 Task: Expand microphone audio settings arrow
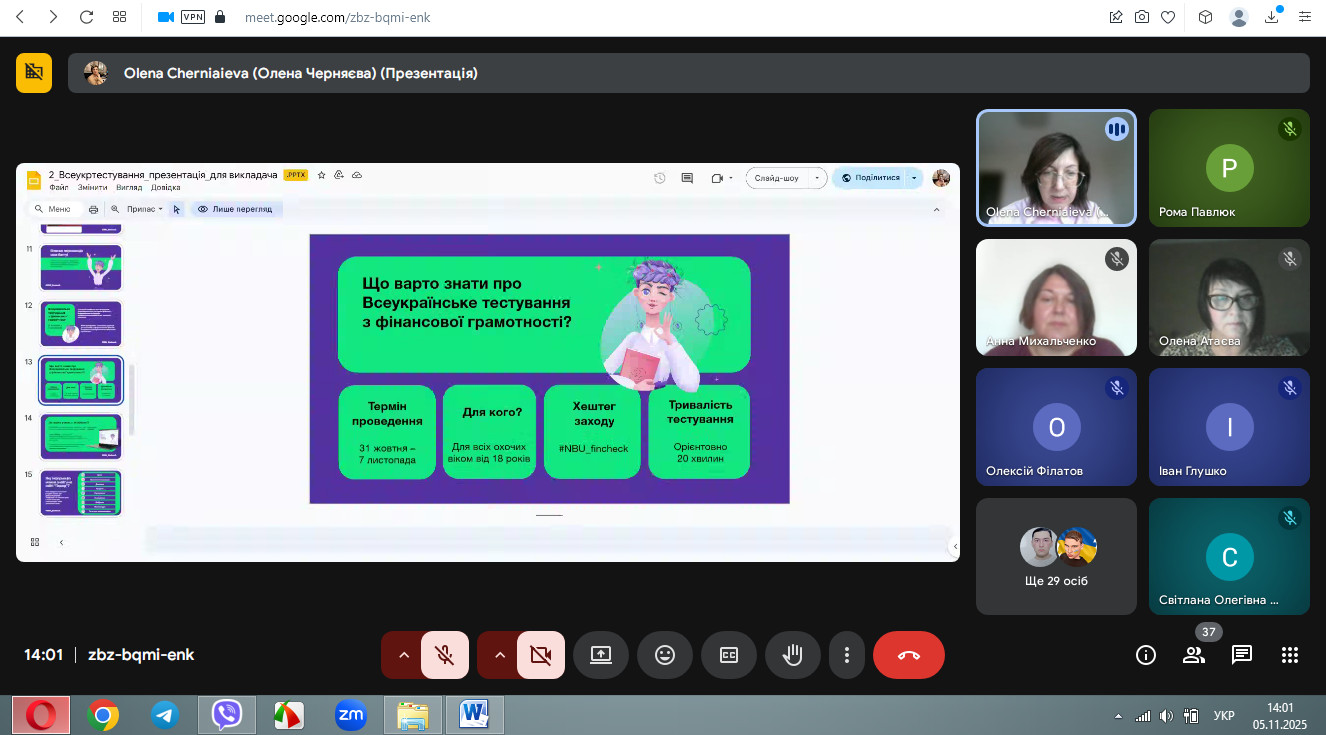pos(404,655)
